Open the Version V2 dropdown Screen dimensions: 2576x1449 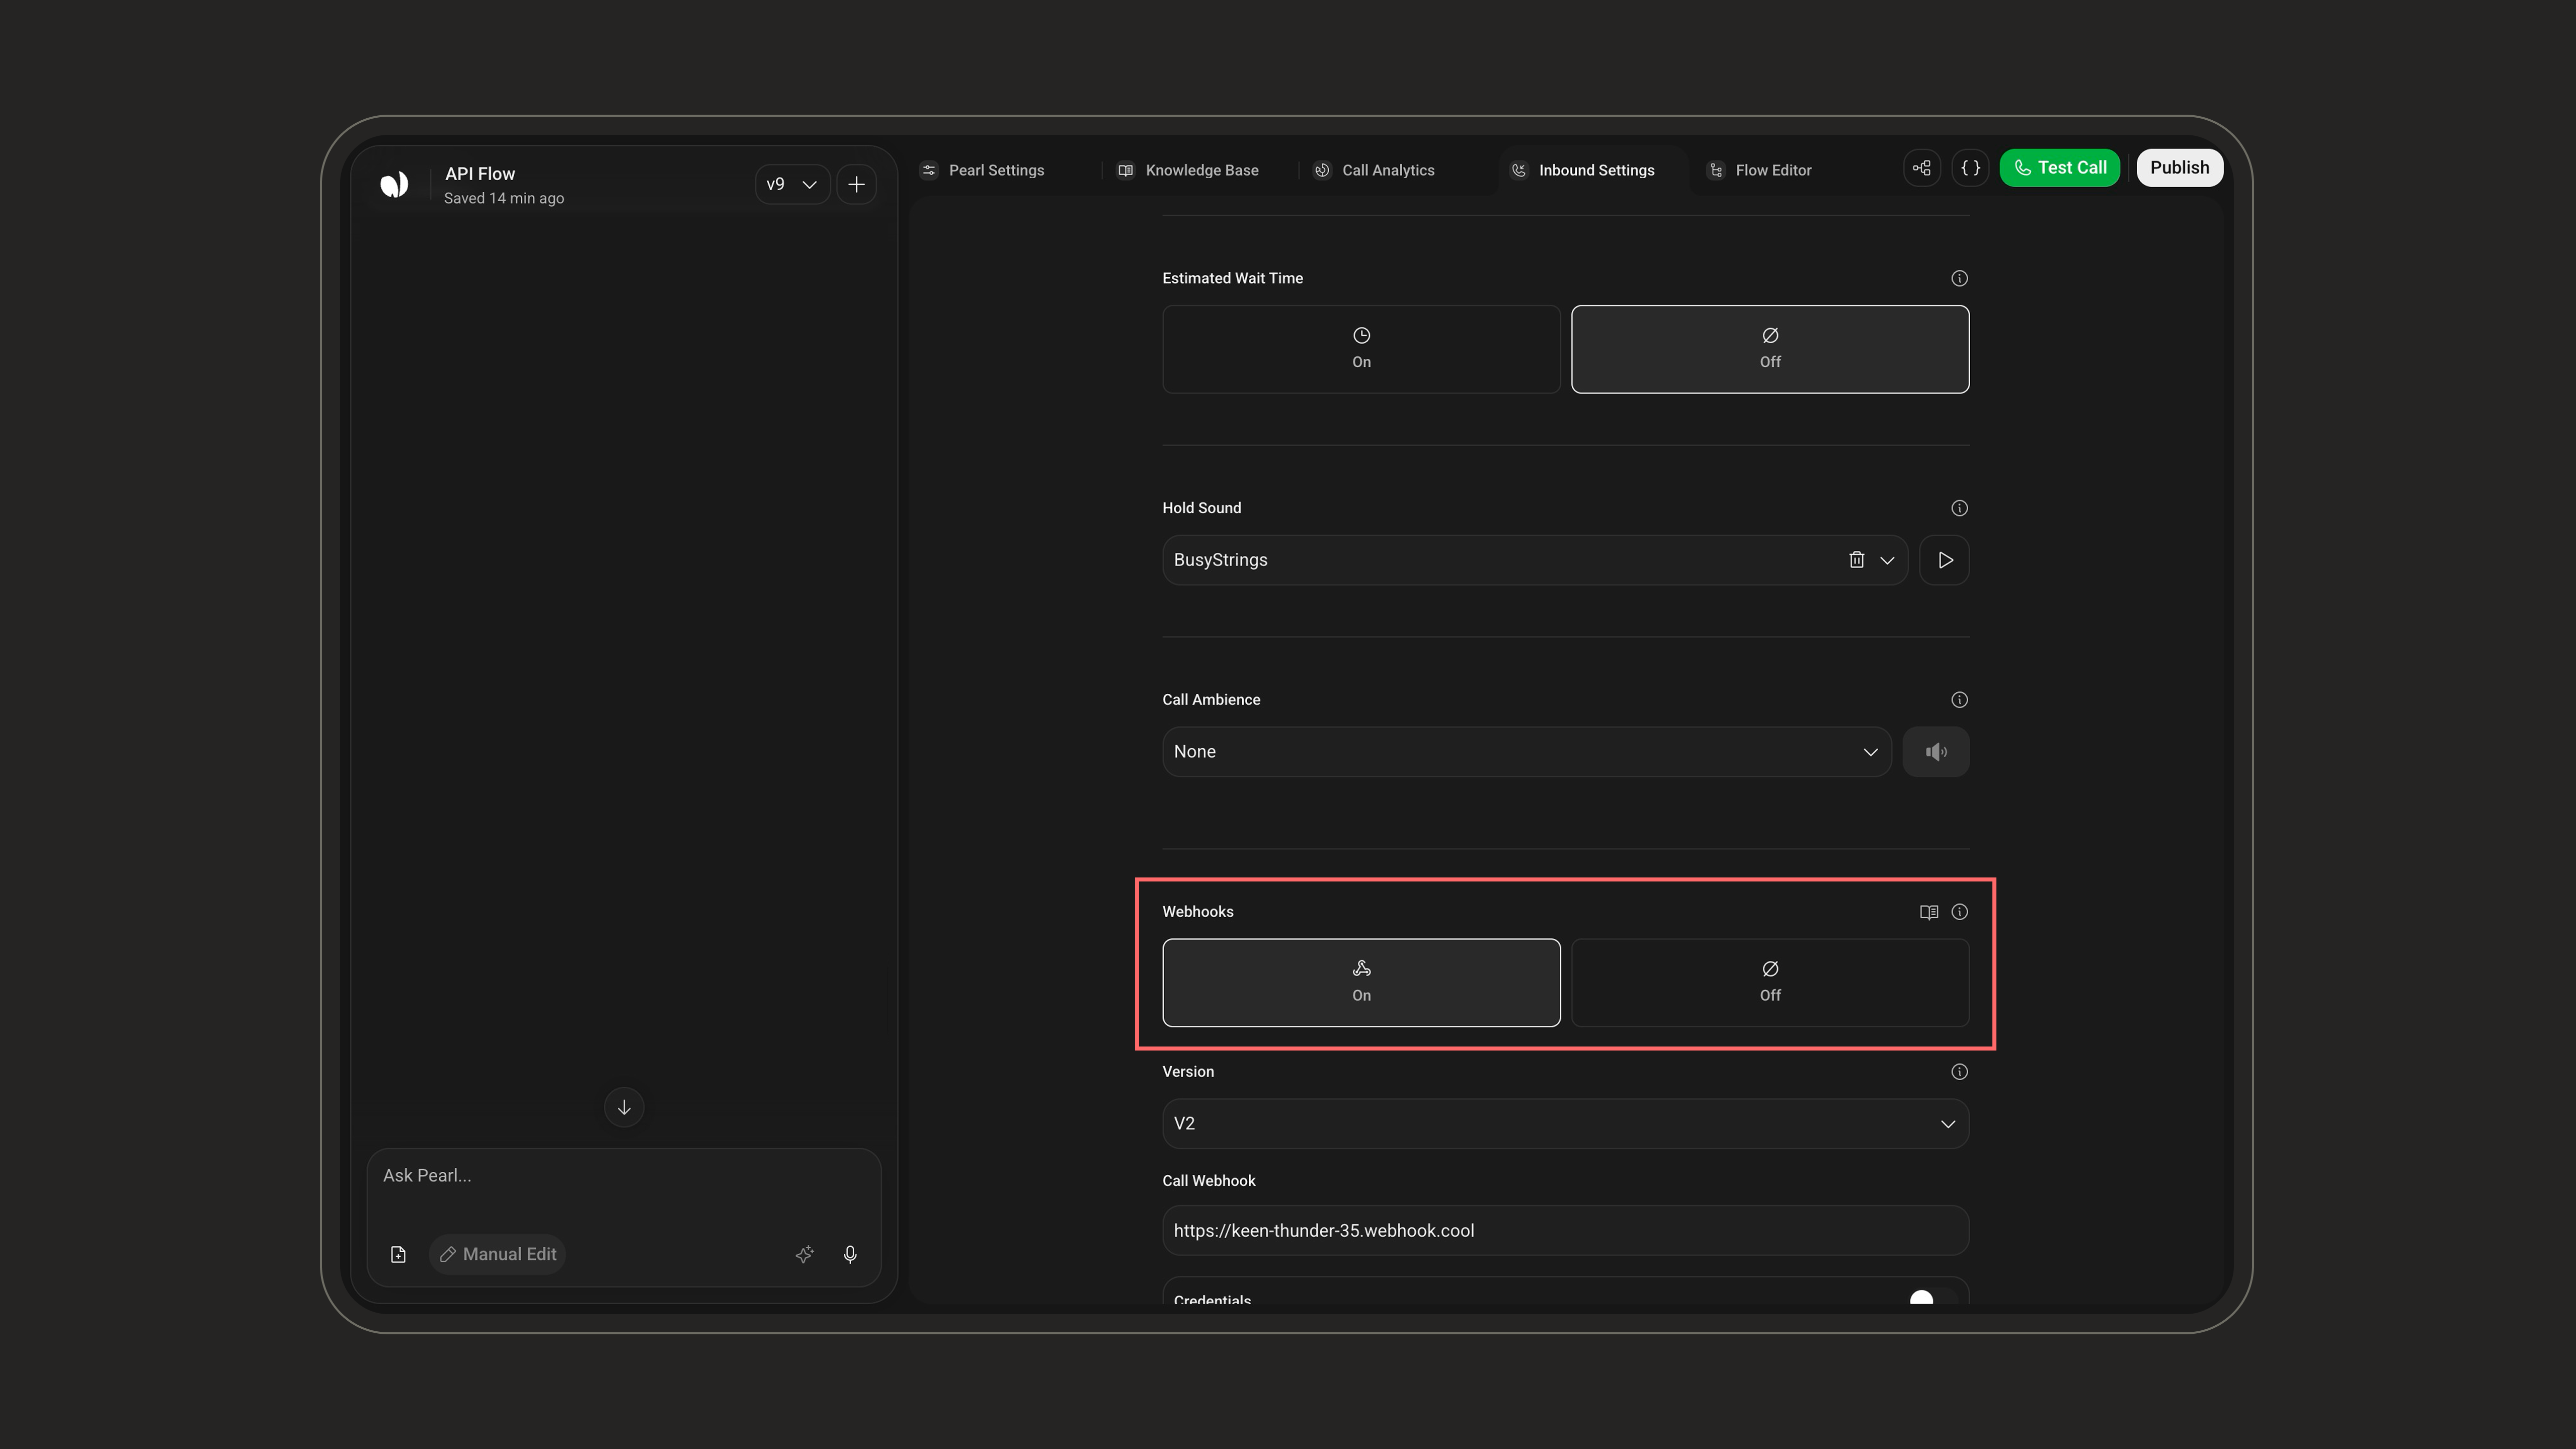pyautogui.click(x=1565, y=1124)
